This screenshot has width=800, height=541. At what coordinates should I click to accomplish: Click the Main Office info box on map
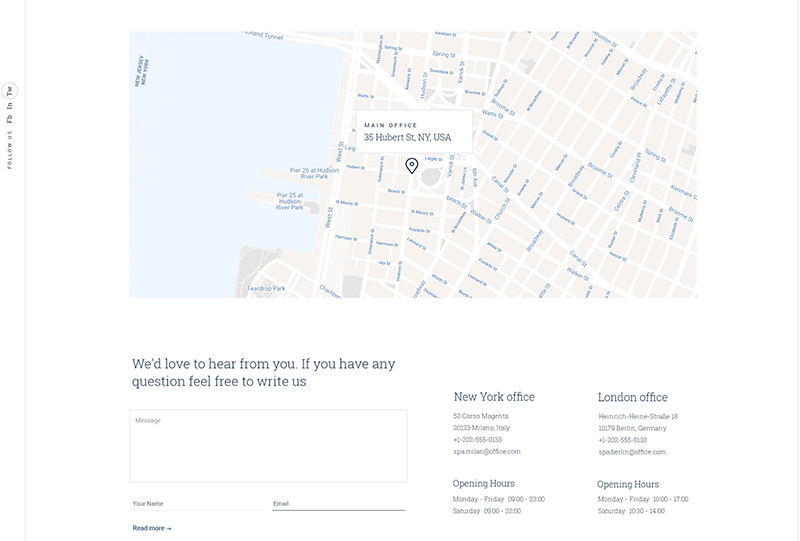pyautogui.click(x=414, y=131)
